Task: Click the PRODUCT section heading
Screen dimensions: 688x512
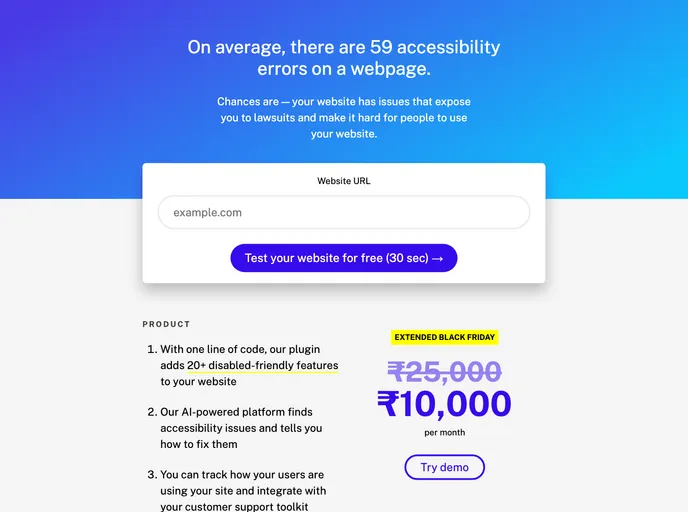Action: click(x=166, y=324)
